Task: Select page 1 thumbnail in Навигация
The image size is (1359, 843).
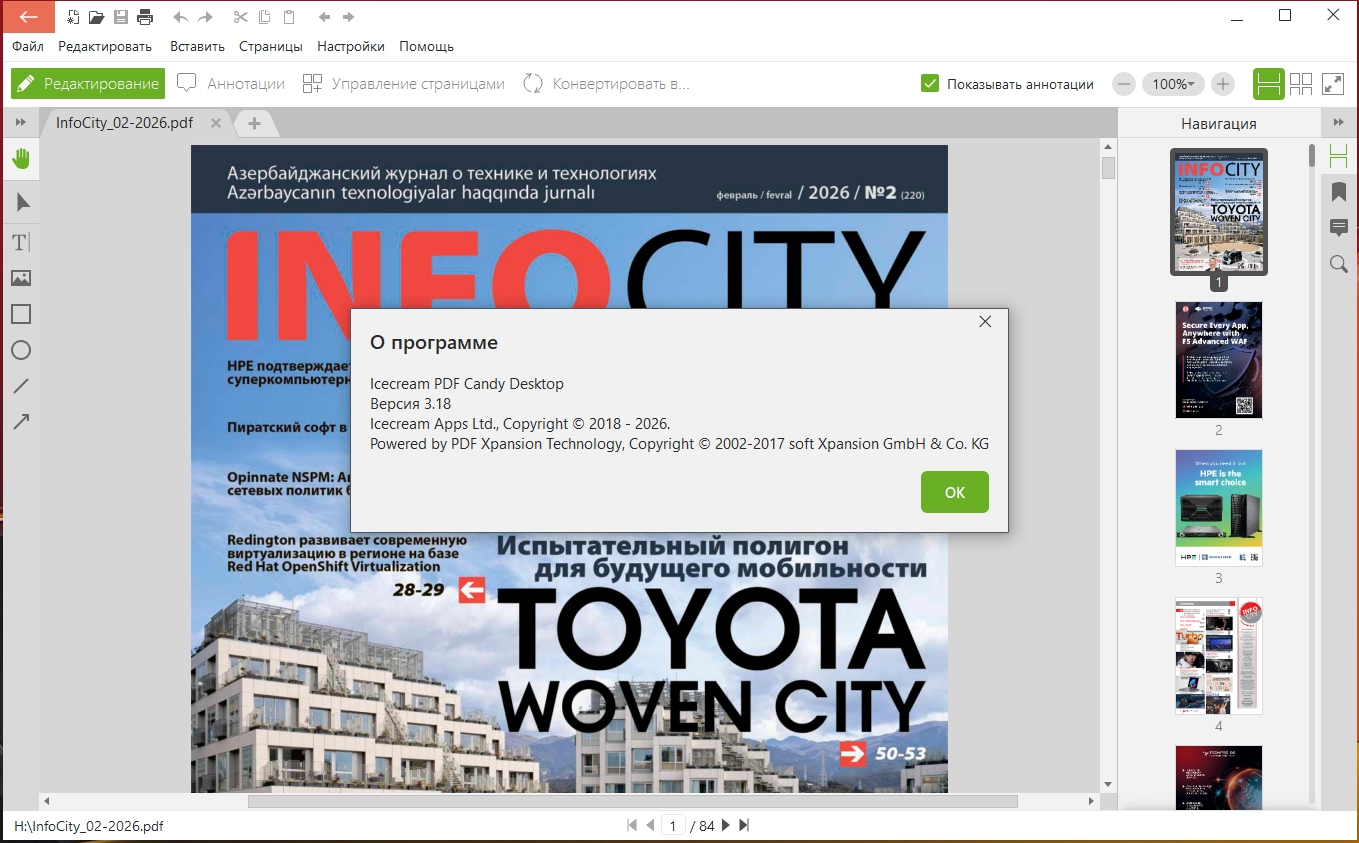Action: 1219,212
